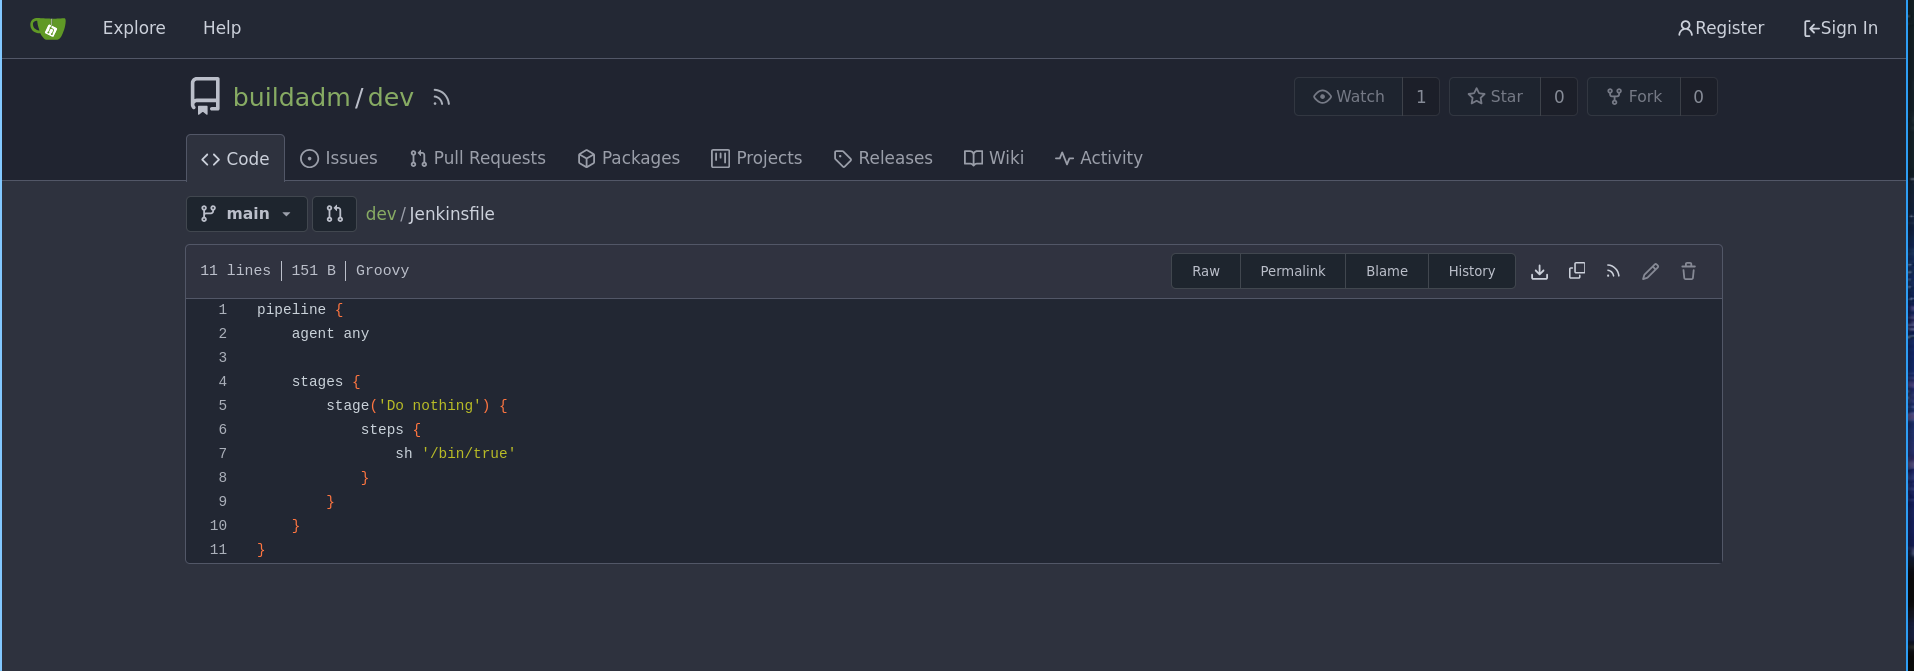The image size is (1914, 671).
Task: Click Explore in the top navigation
Action: 134,28
